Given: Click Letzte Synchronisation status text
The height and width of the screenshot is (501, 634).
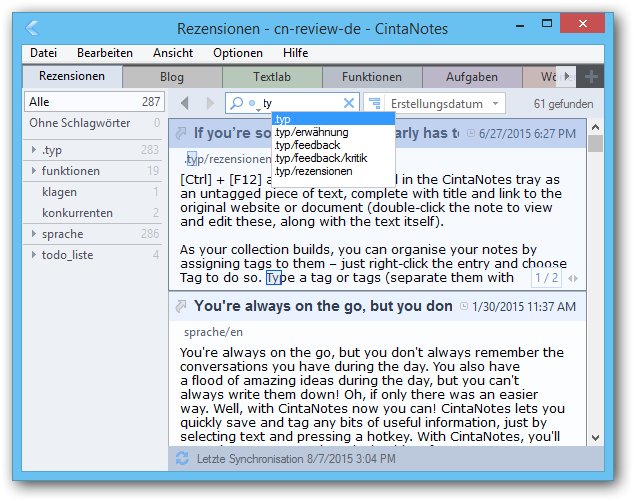Looking at the screenshot, I should (296, 459).
